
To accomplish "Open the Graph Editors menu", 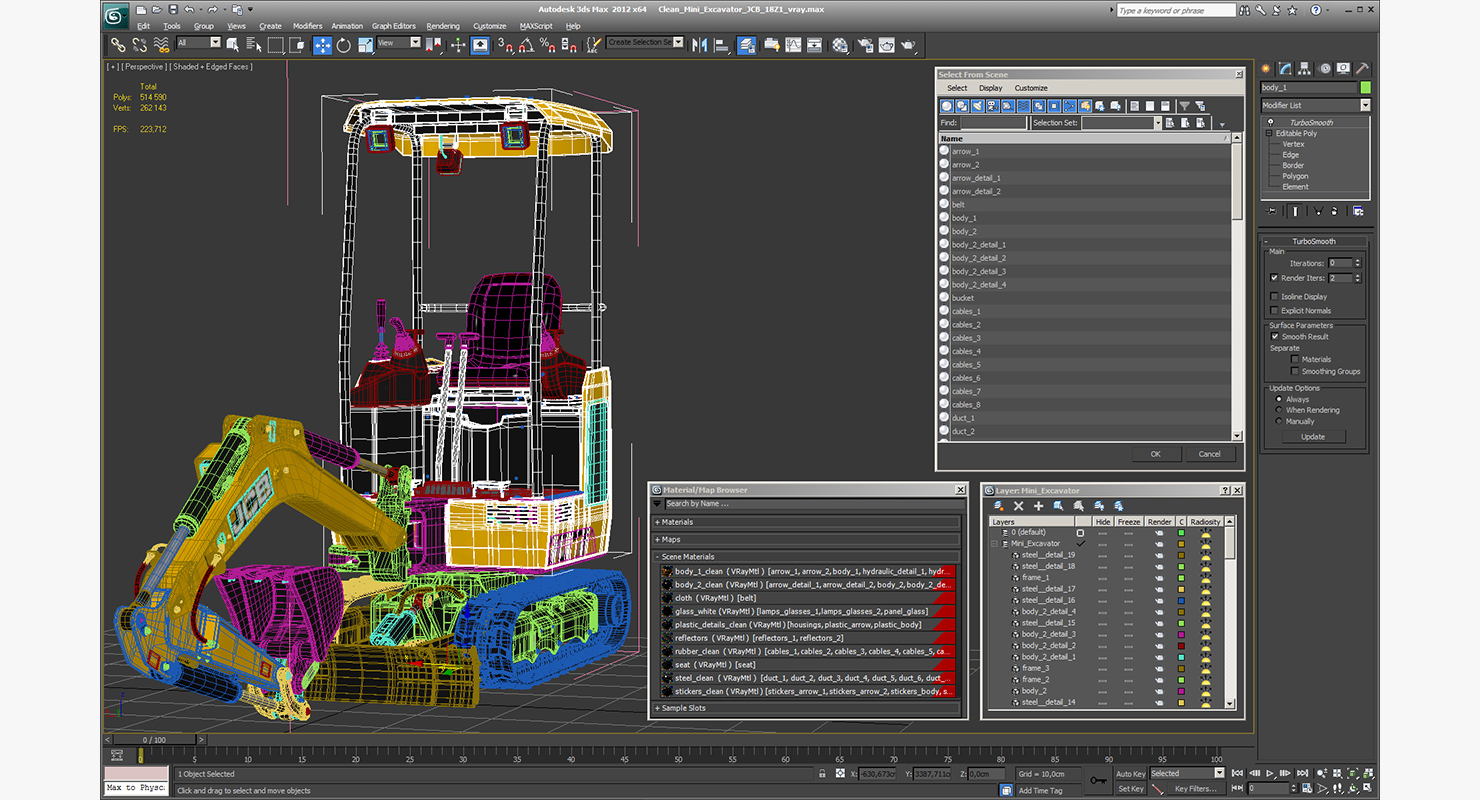I will pyautogui.click(x=394, y=26).
